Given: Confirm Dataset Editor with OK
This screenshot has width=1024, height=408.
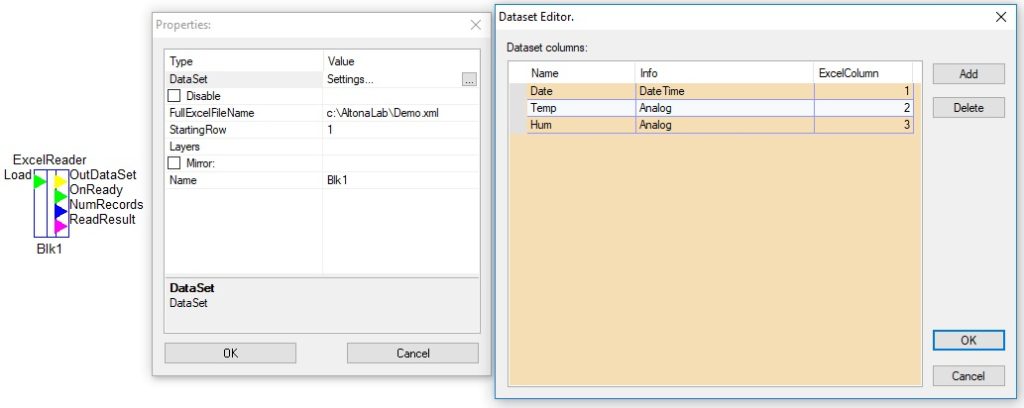Looking at the screenshot, I should (x=968, y=340).
